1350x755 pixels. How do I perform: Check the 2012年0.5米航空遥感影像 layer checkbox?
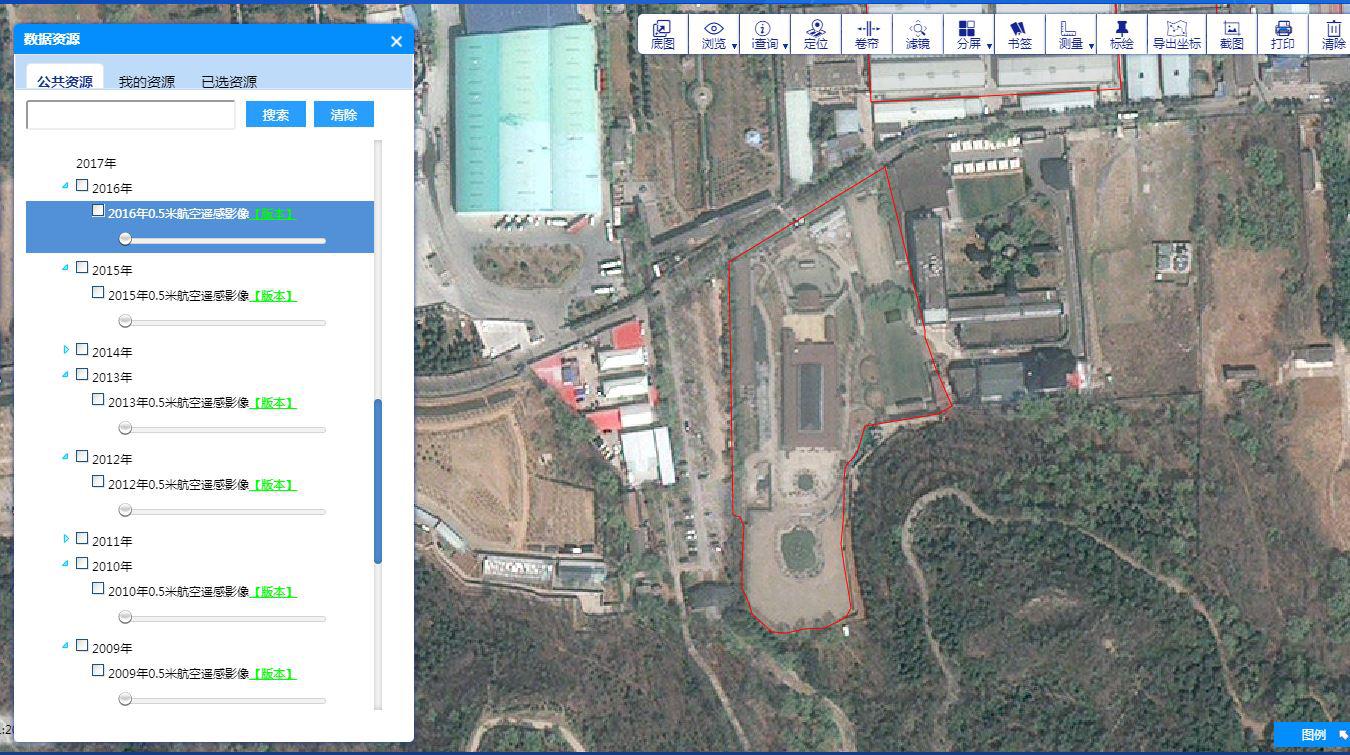98,481
